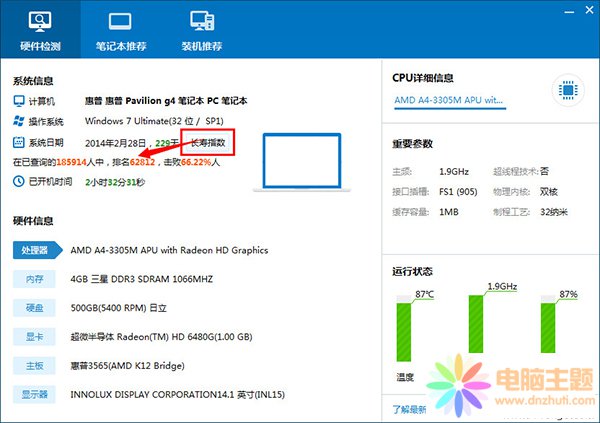Click the clock icon beside 已开机时间
600x423 pixels.
coord(19,181)
